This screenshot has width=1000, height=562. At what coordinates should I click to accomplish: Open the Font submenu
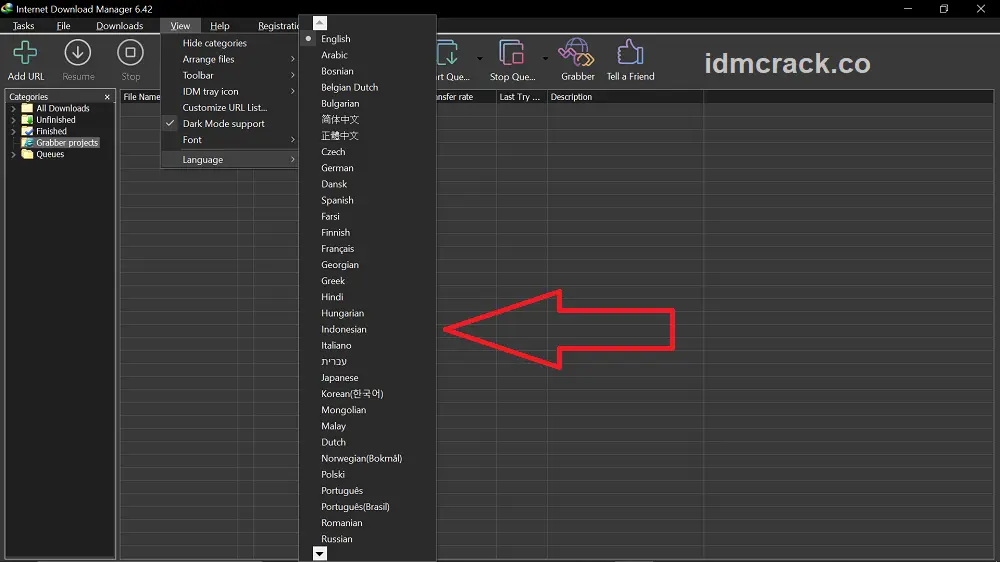230,140
